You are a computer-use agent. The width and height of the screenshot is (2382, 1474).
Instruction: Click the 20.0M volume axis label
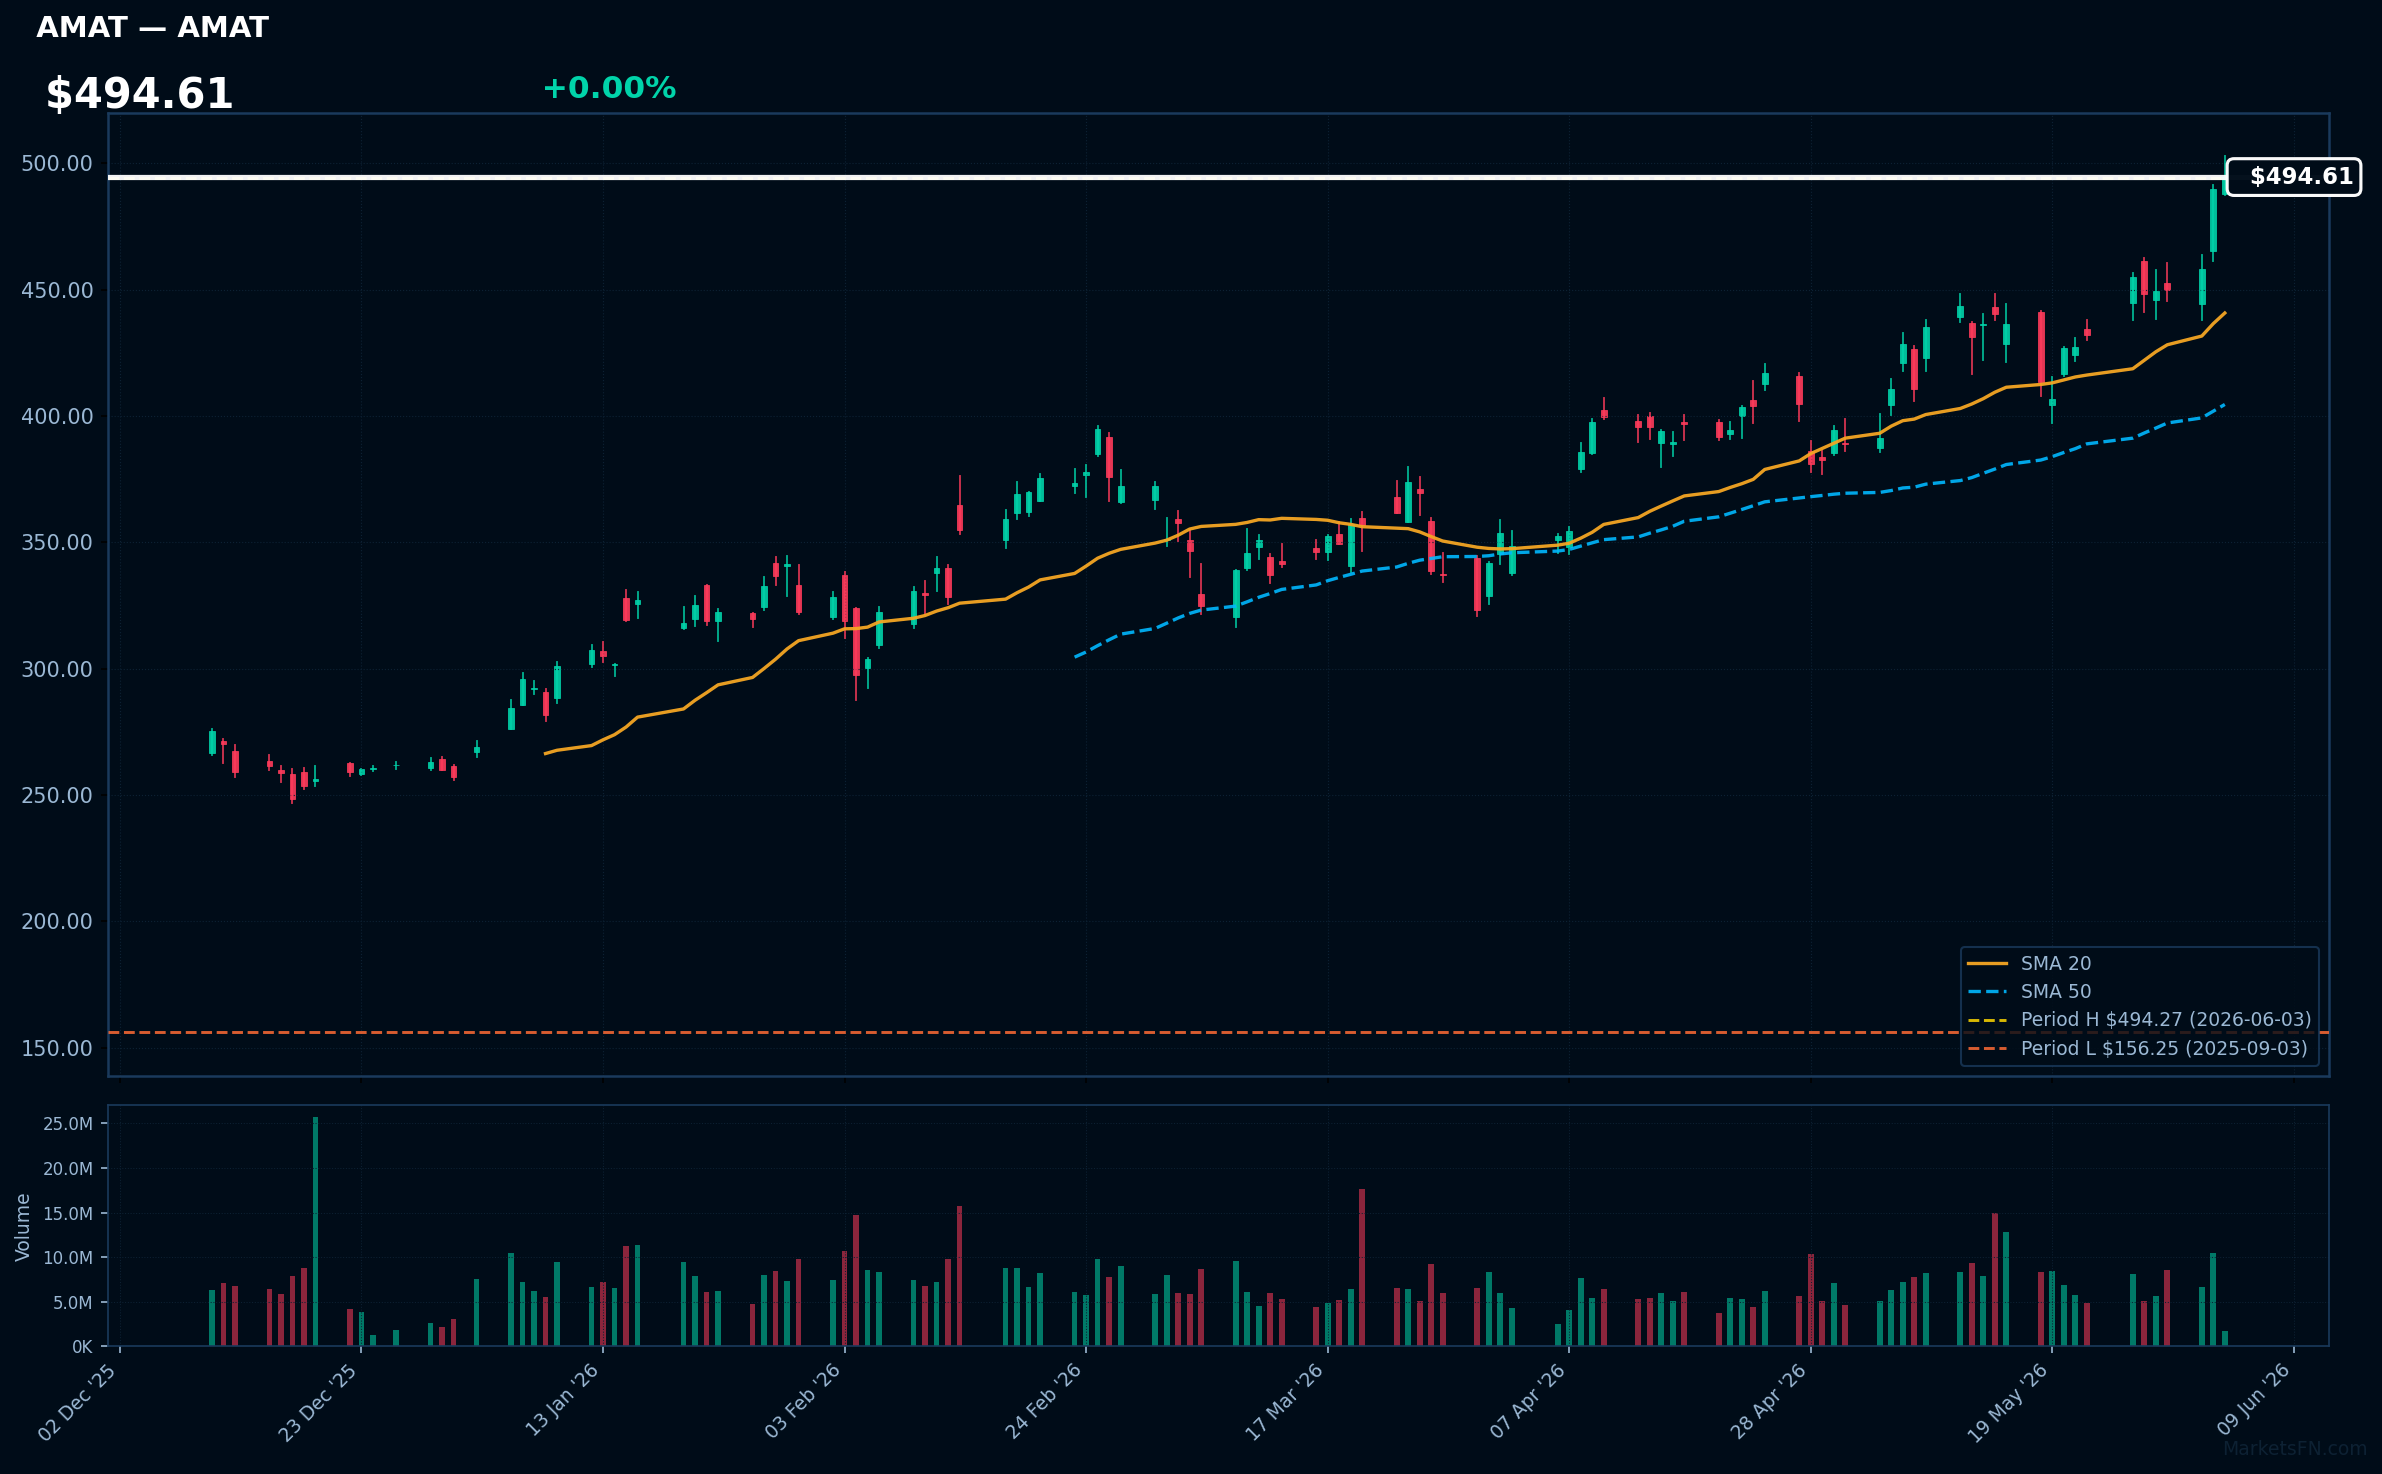pos(68,1169)
